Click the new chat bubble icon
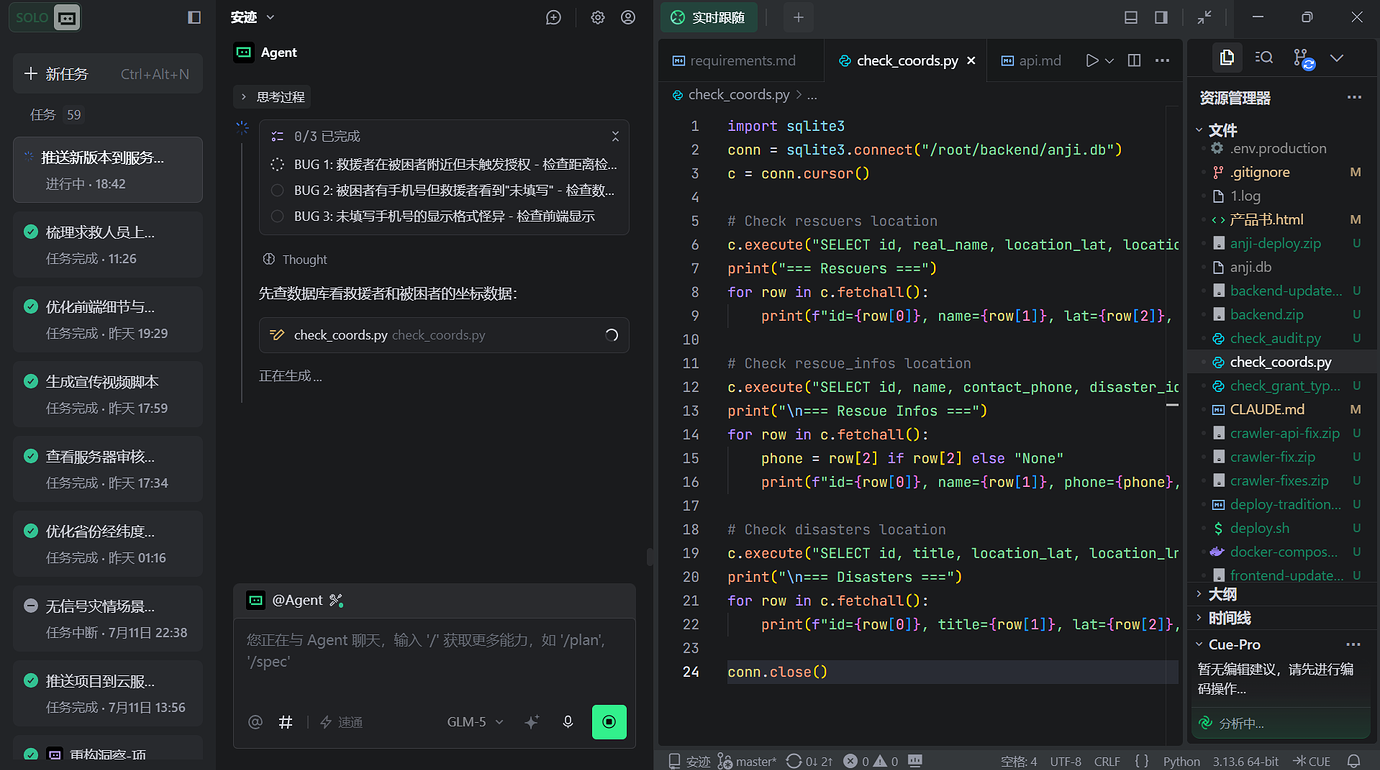Image resolution: width=1380 pixels, height=770 pixels. click(554, 17)
